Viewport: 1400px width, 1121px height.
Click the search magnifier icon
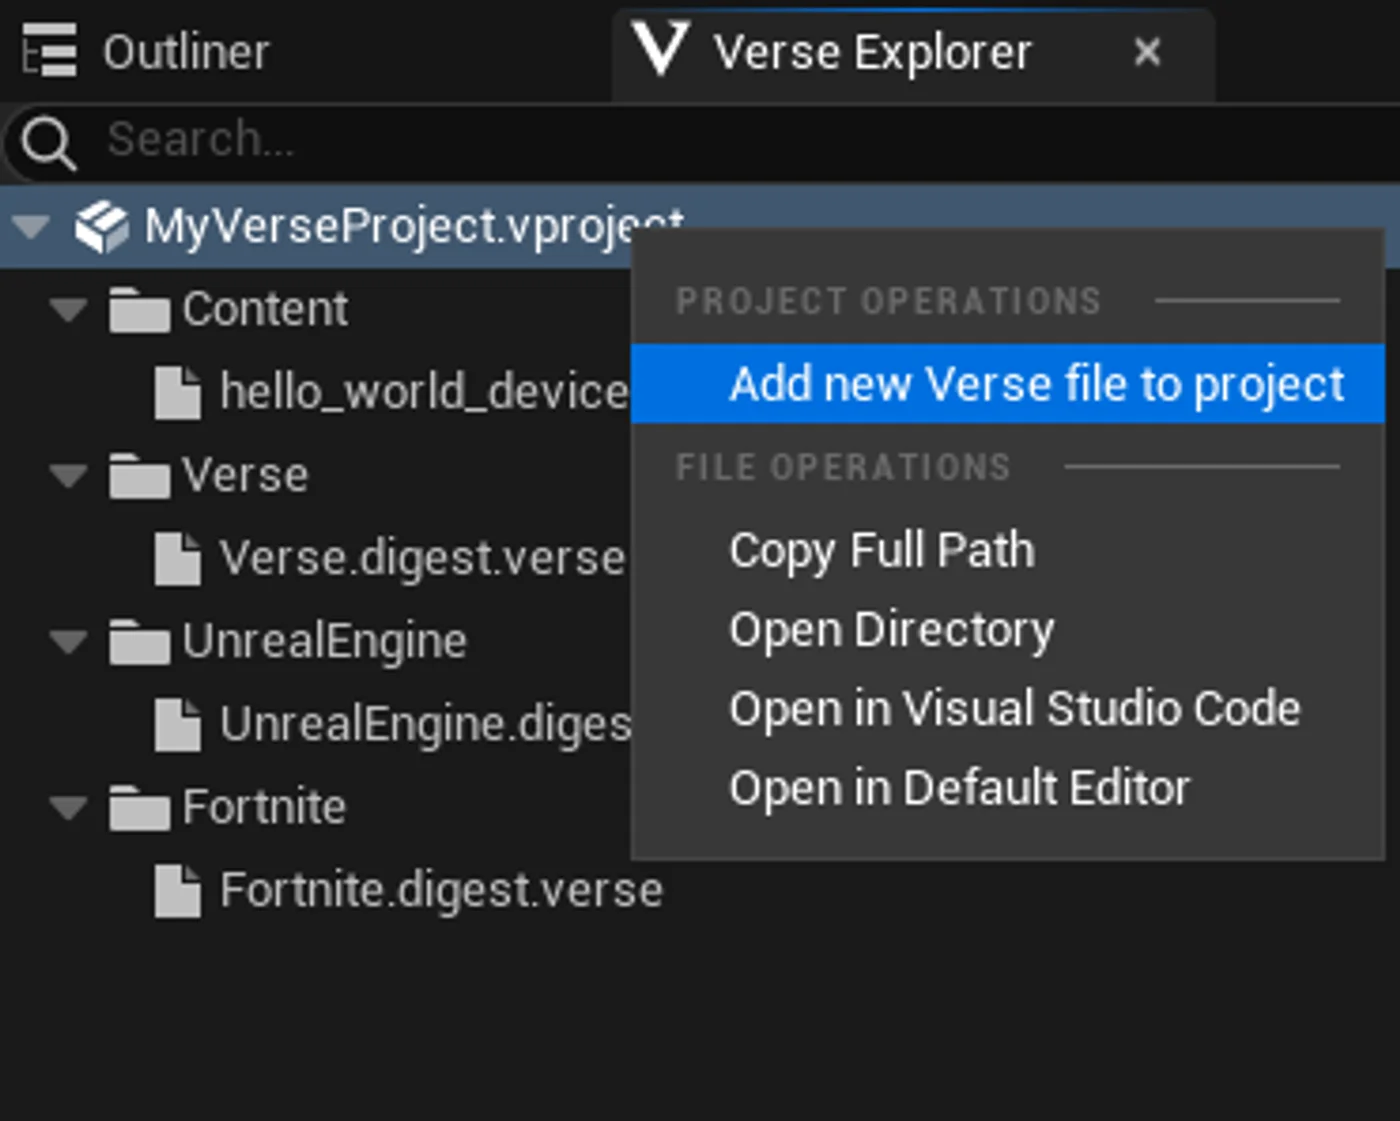pos(48,142)
